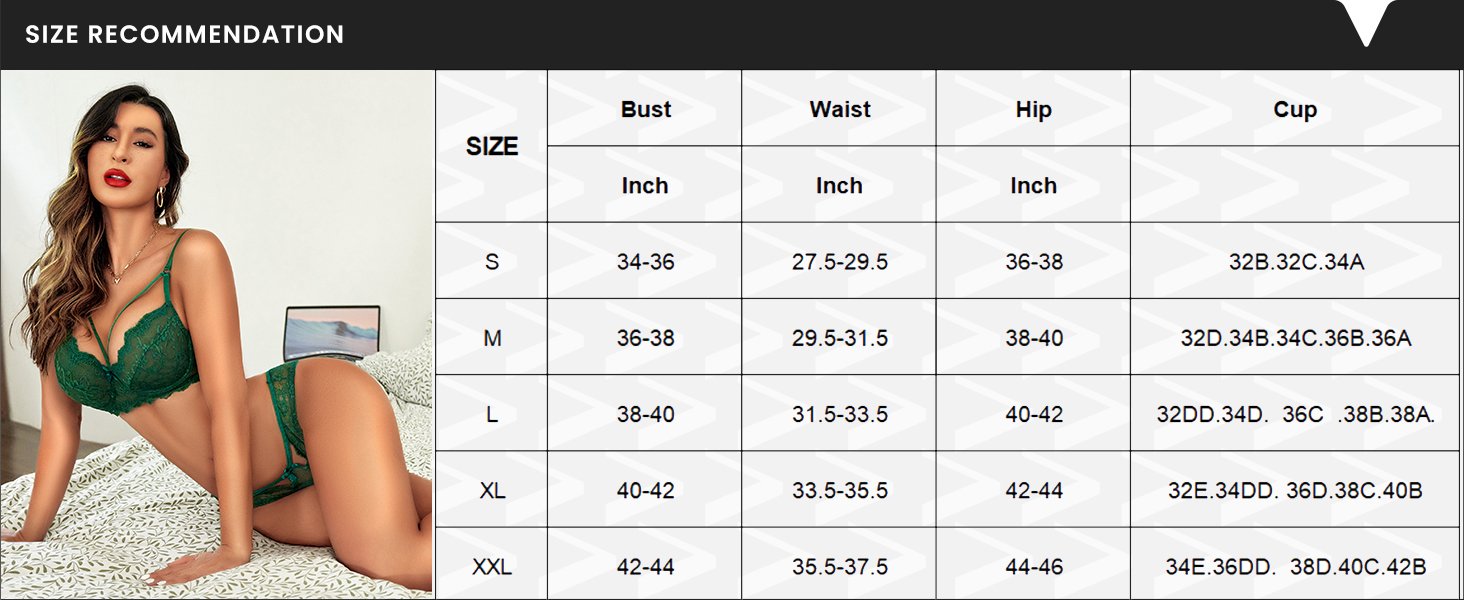The height and width of the screenshot is (600, 1464).
Task: Click the SIZE RECOMMENDATION header title
Action: pos(185,35)
